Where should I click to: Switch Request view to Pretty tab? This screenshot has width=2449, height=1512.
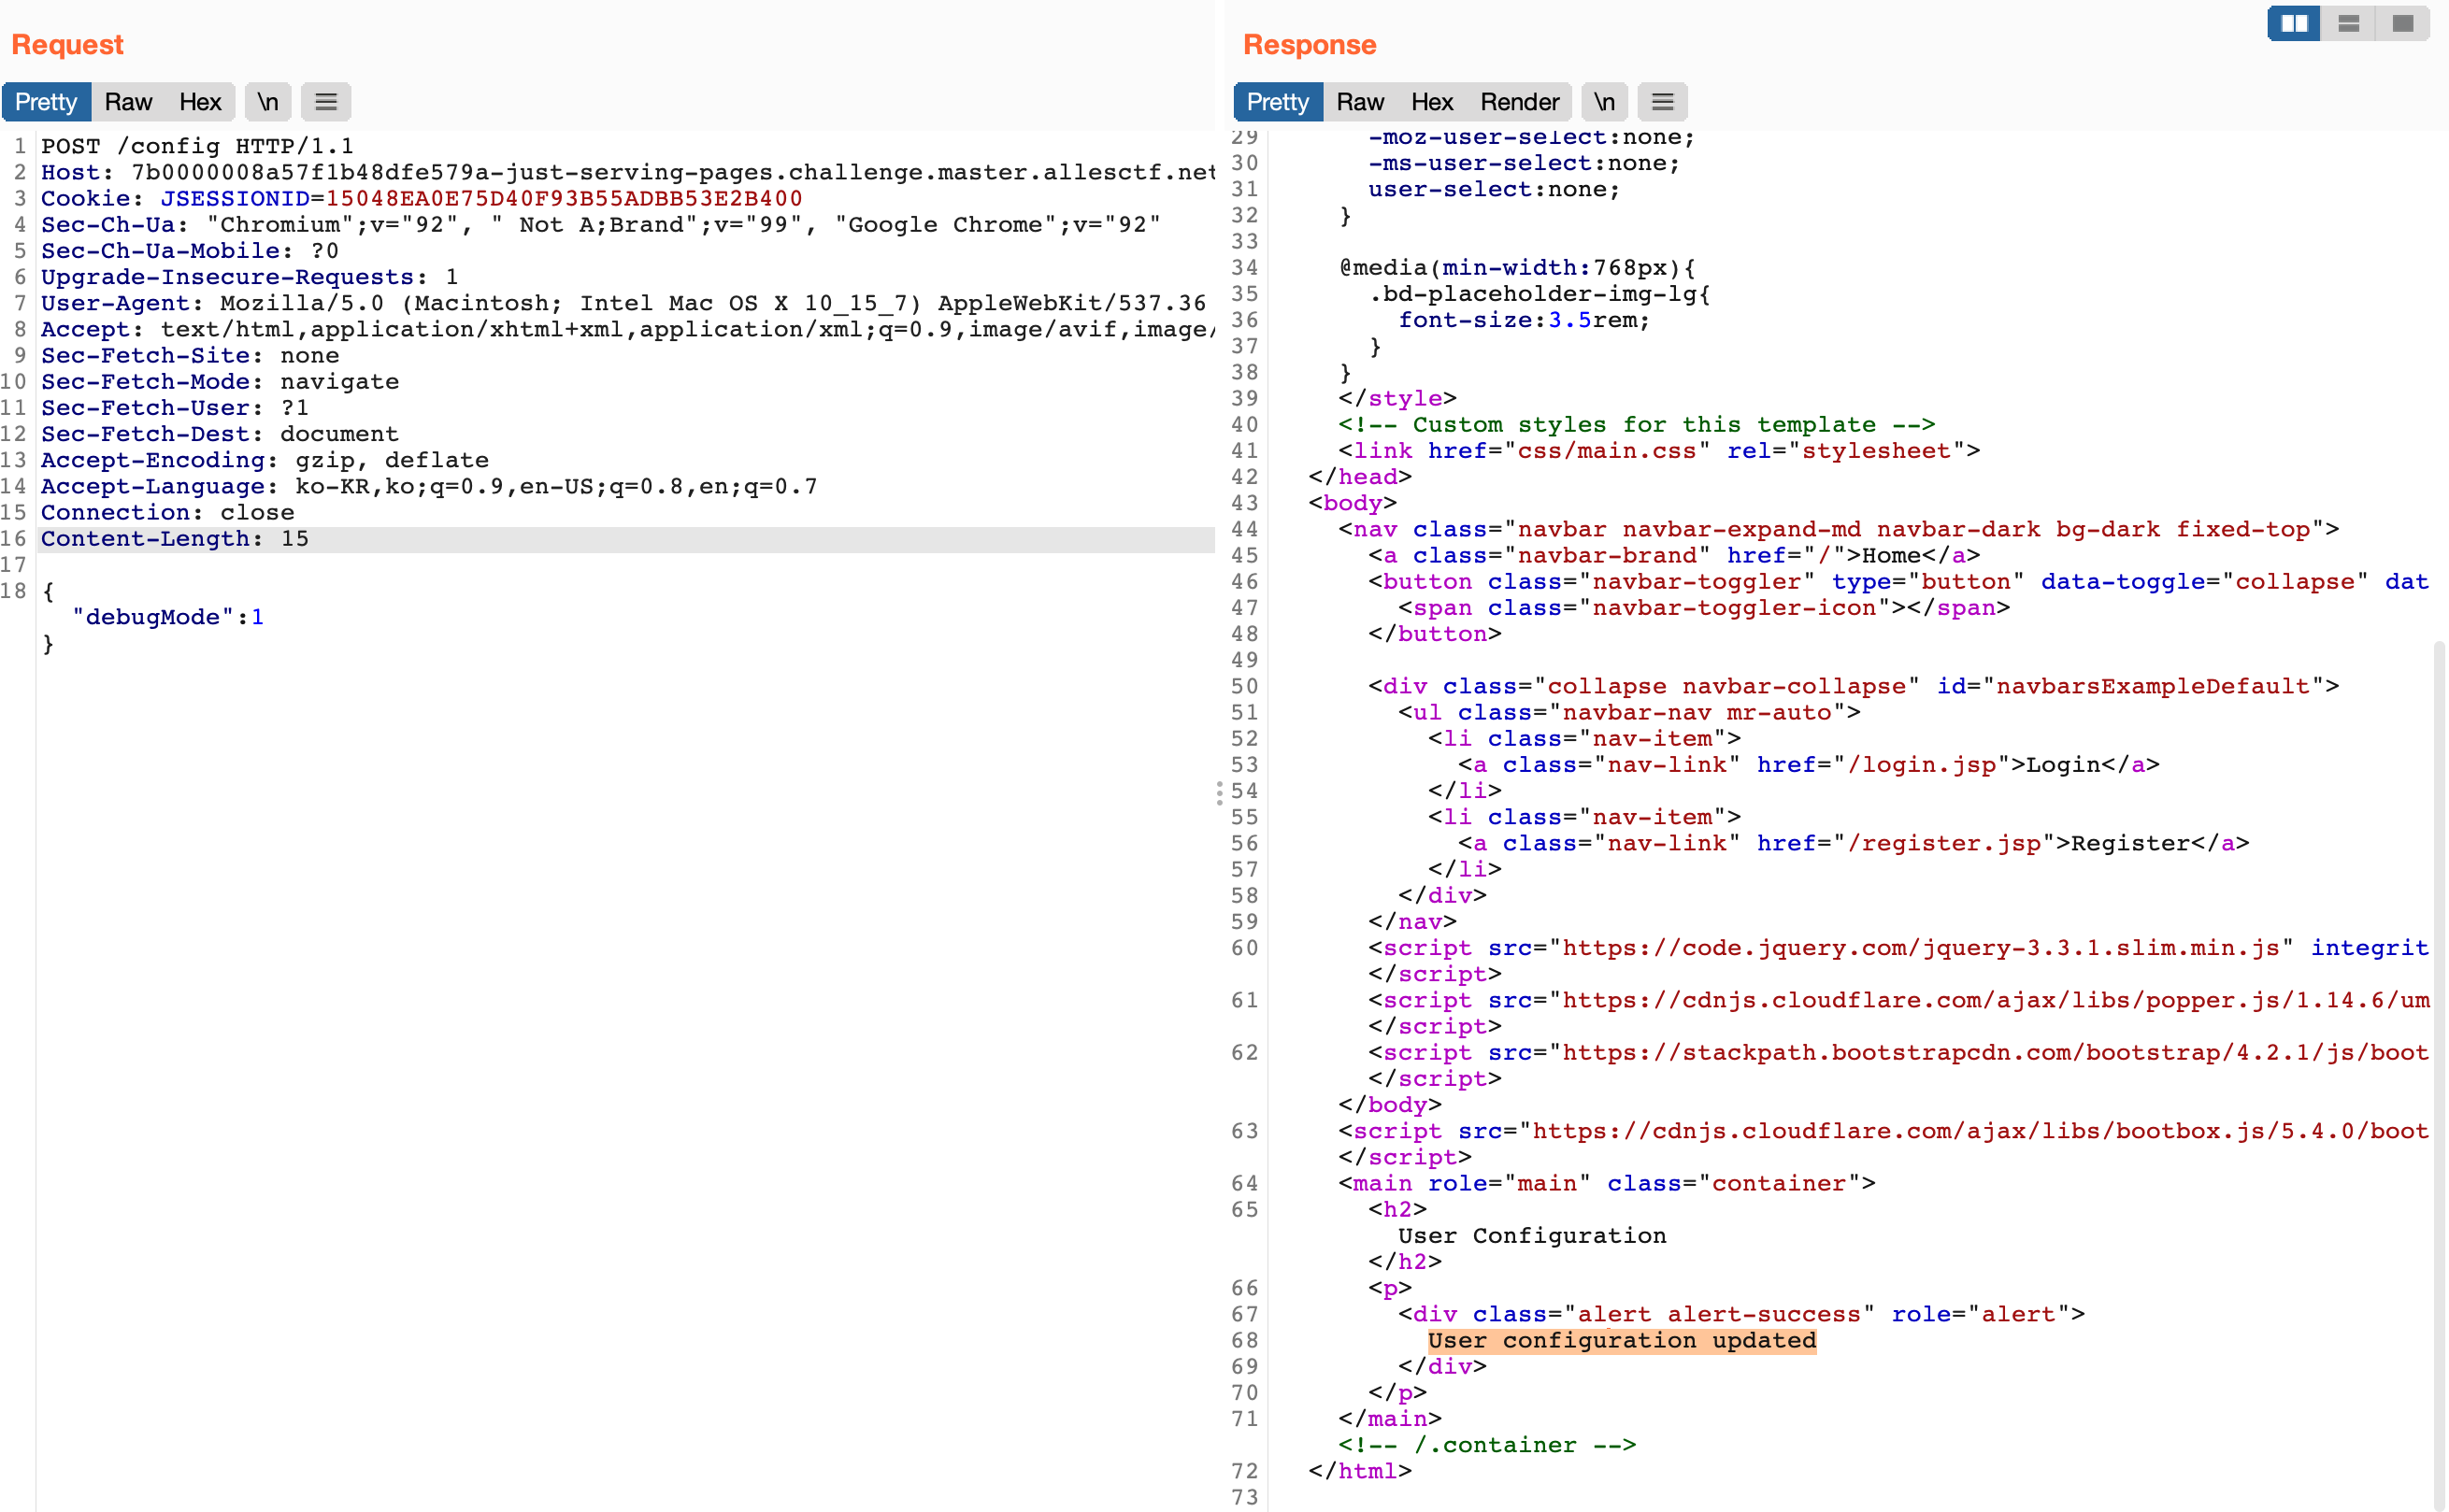(46, 102)
